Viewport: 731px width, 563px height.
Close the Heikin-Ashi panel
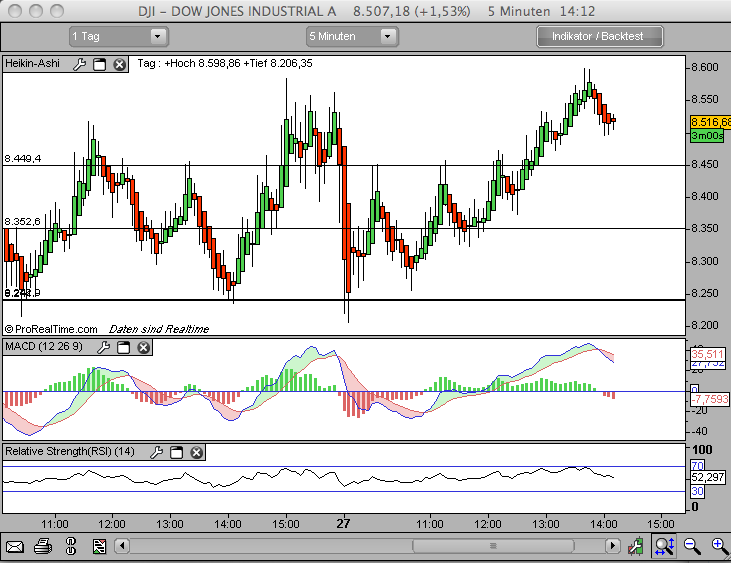pyautogui.click(x=120, y=64)
